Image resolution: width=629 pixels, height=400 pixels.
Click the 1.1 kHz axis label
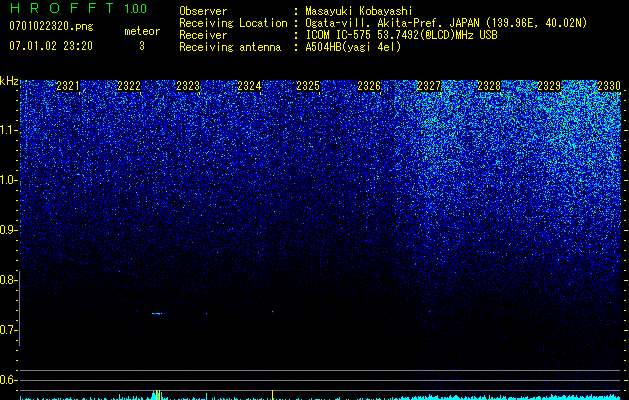coord(9,131)
